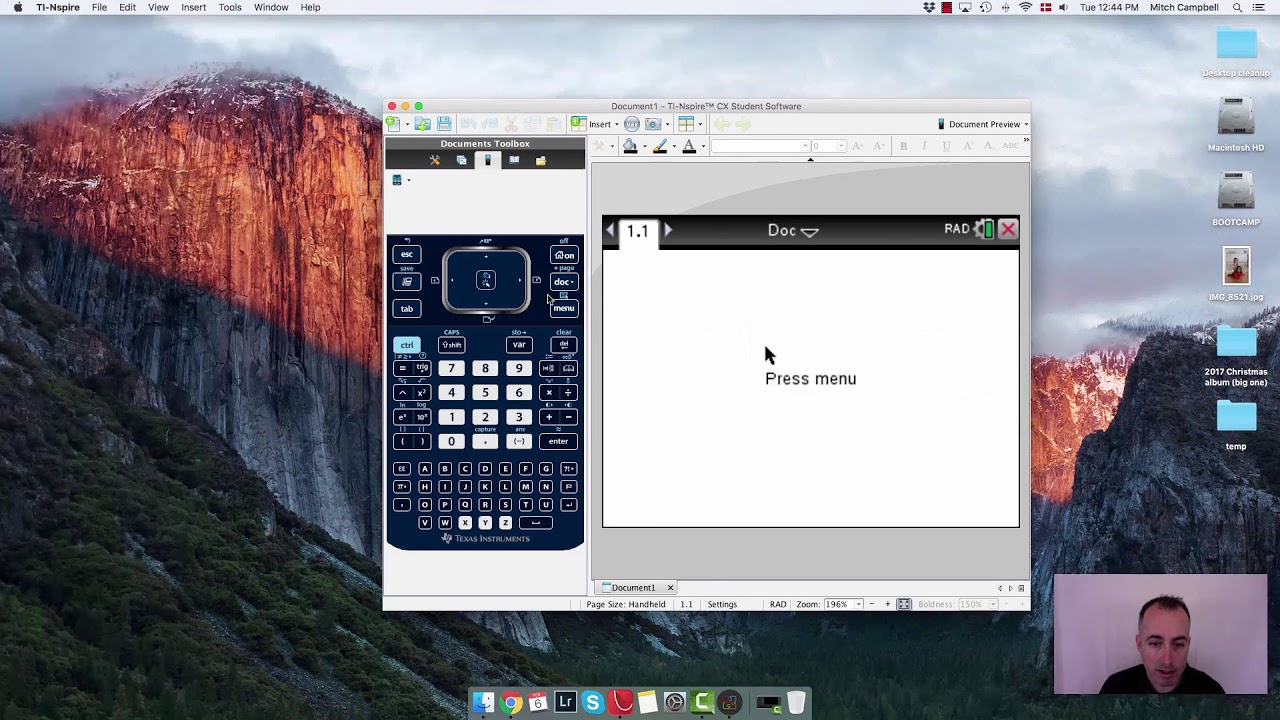This screenshot has height=720, width=1280.
Task: Click the menu key on the keypad
Action: pos(564,308)
